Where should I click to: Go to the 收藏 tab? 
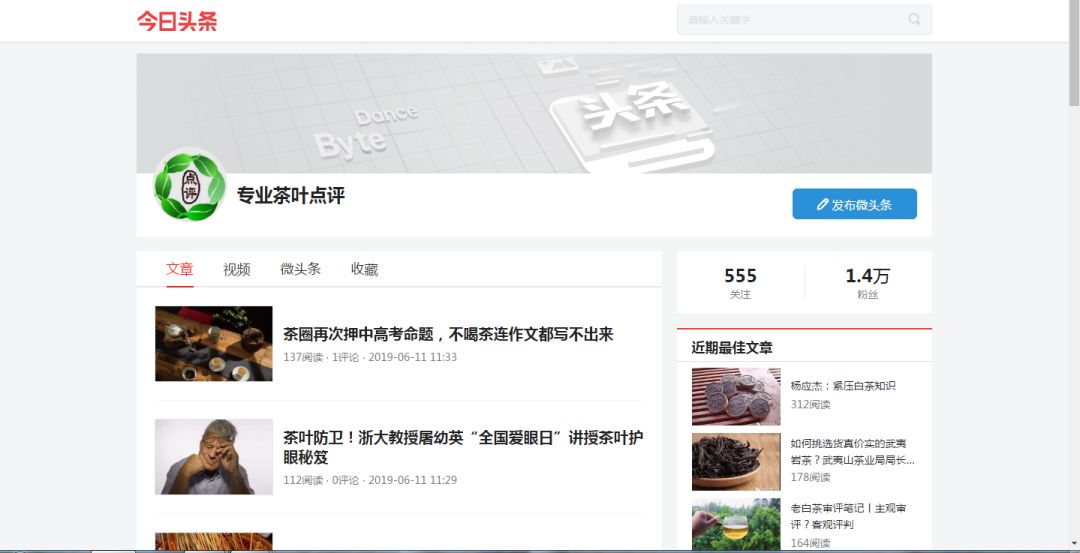click(364, 269)
